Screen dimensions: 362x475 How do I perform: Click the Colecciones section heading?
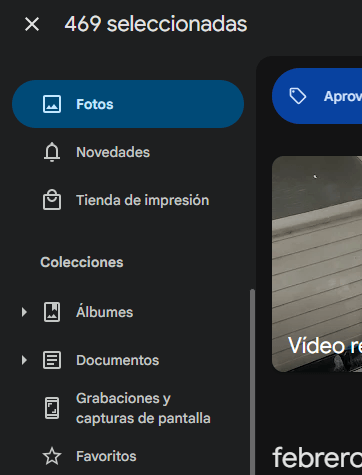coord(82,262)
